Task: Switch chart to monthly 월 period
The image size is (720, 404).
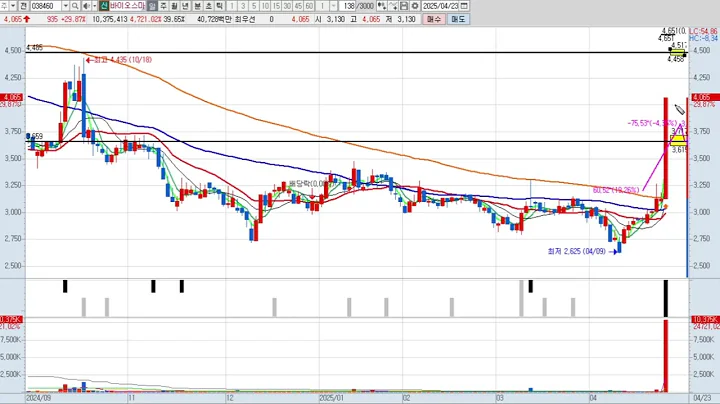Action: (174, 6)
